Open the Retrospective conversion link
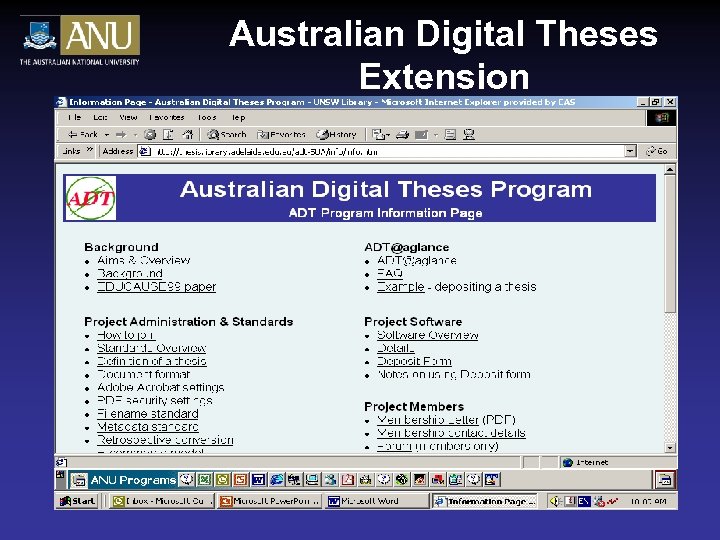 click(x=165, y=440)
